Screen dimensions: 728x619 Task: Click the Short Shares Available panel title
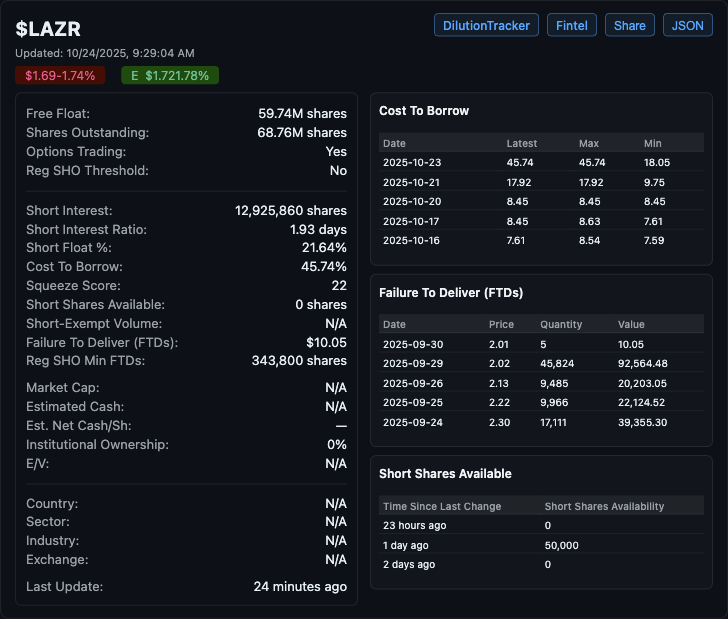point(445,474)
